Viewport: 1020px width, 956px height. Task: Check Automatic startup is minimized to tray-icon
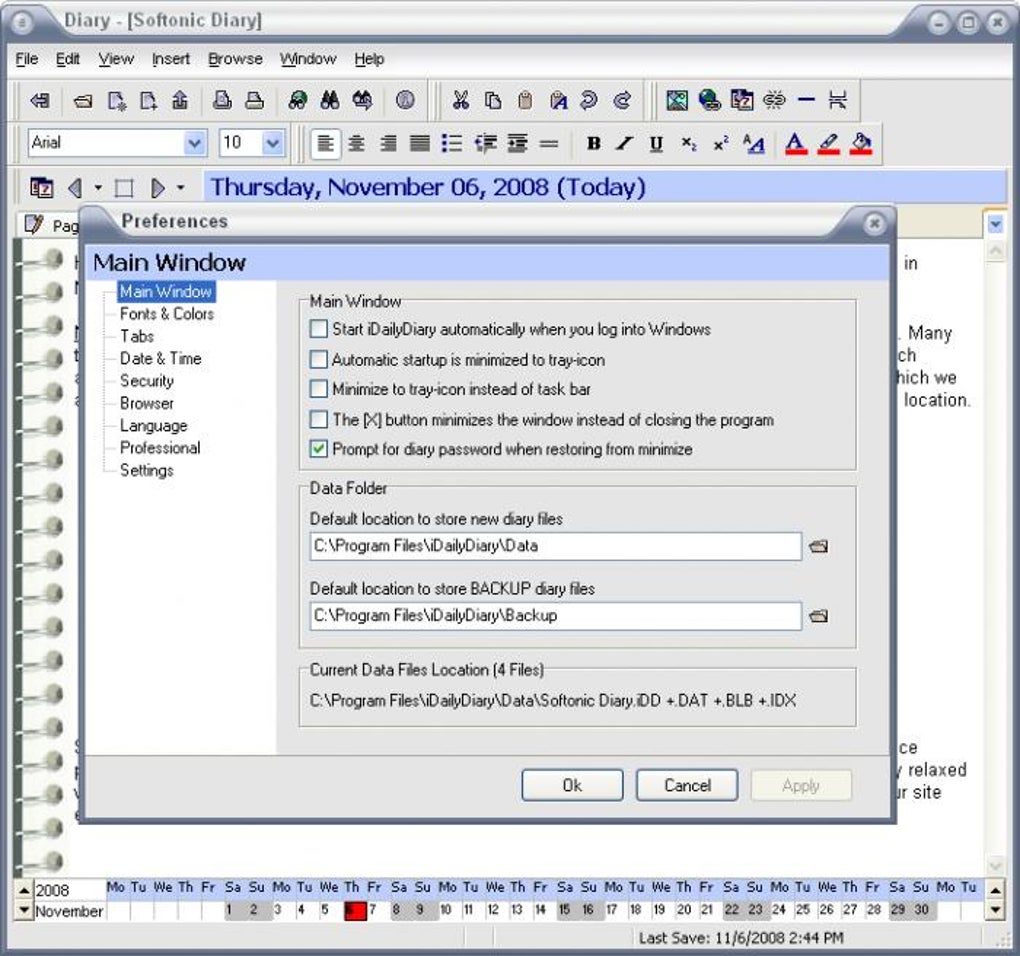coord(319,359)
